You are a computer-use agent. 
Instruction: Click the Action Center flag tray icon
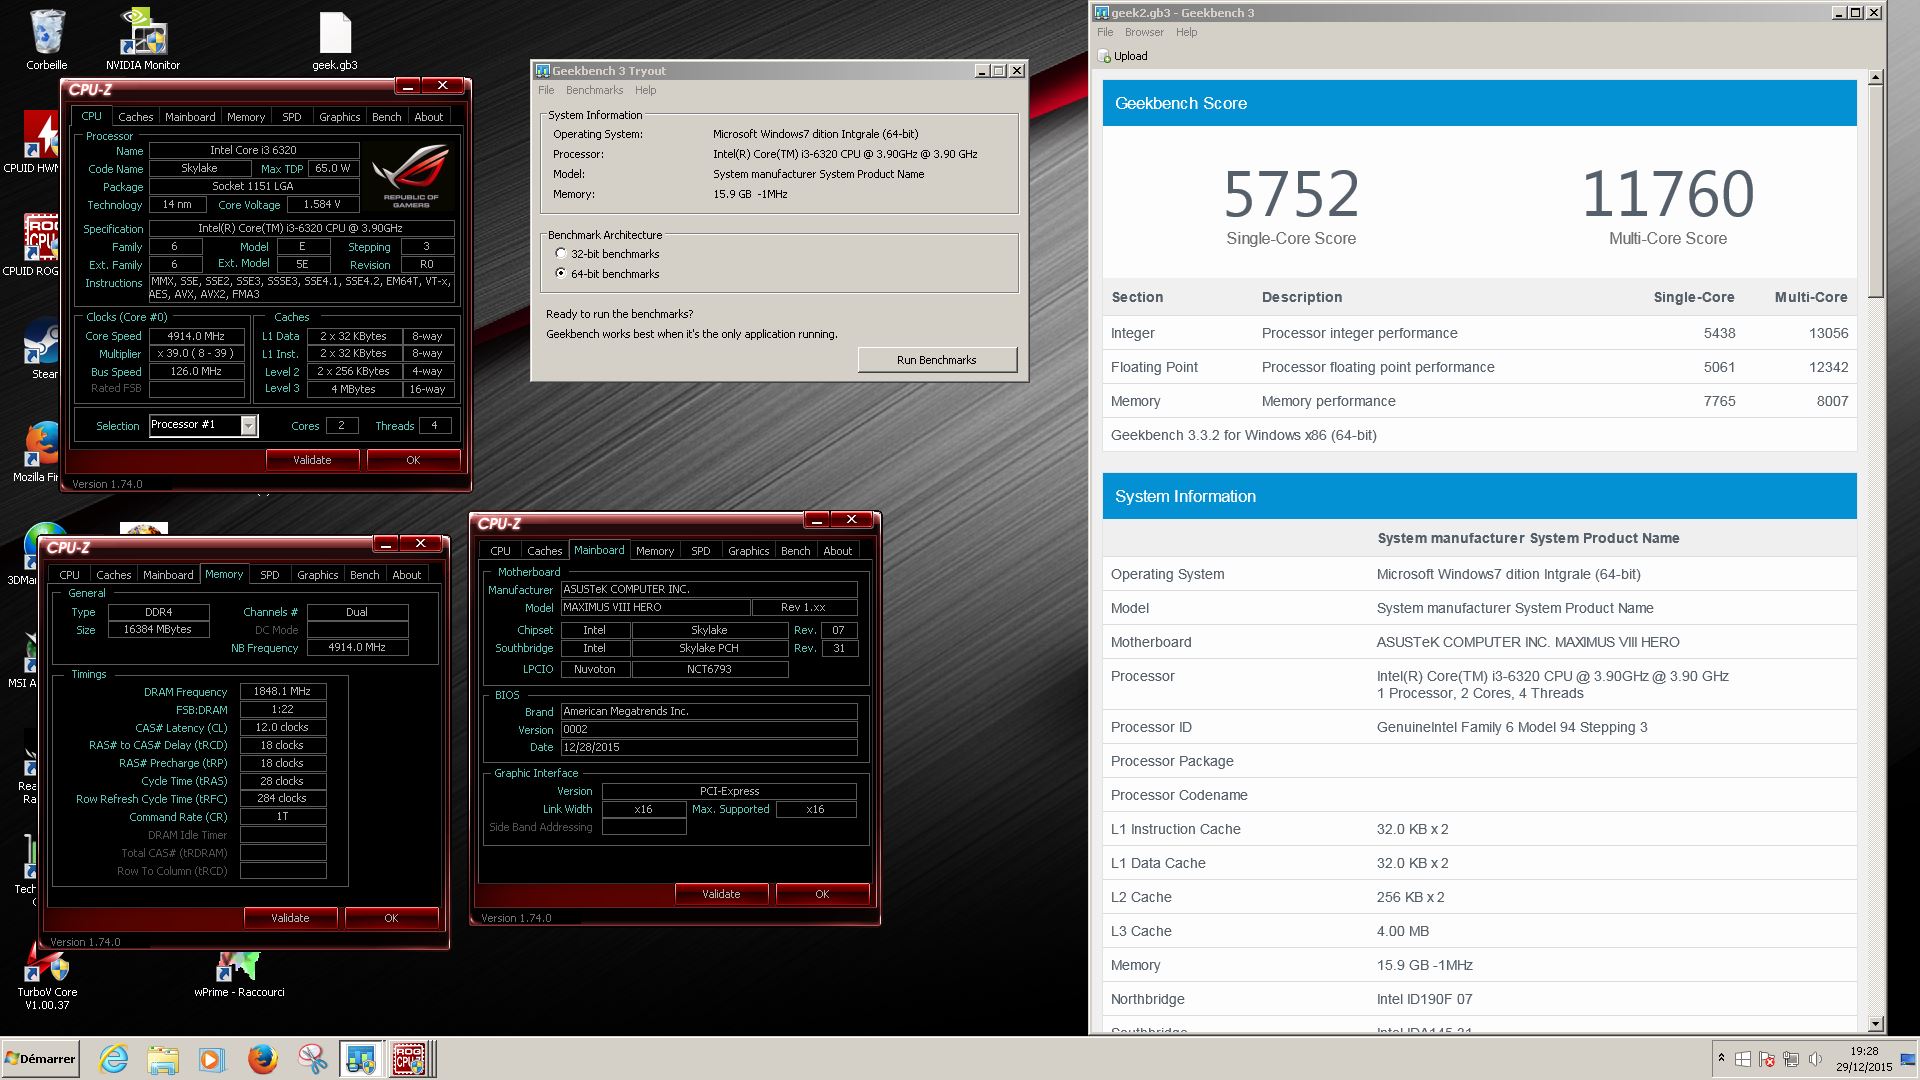1767,1059
